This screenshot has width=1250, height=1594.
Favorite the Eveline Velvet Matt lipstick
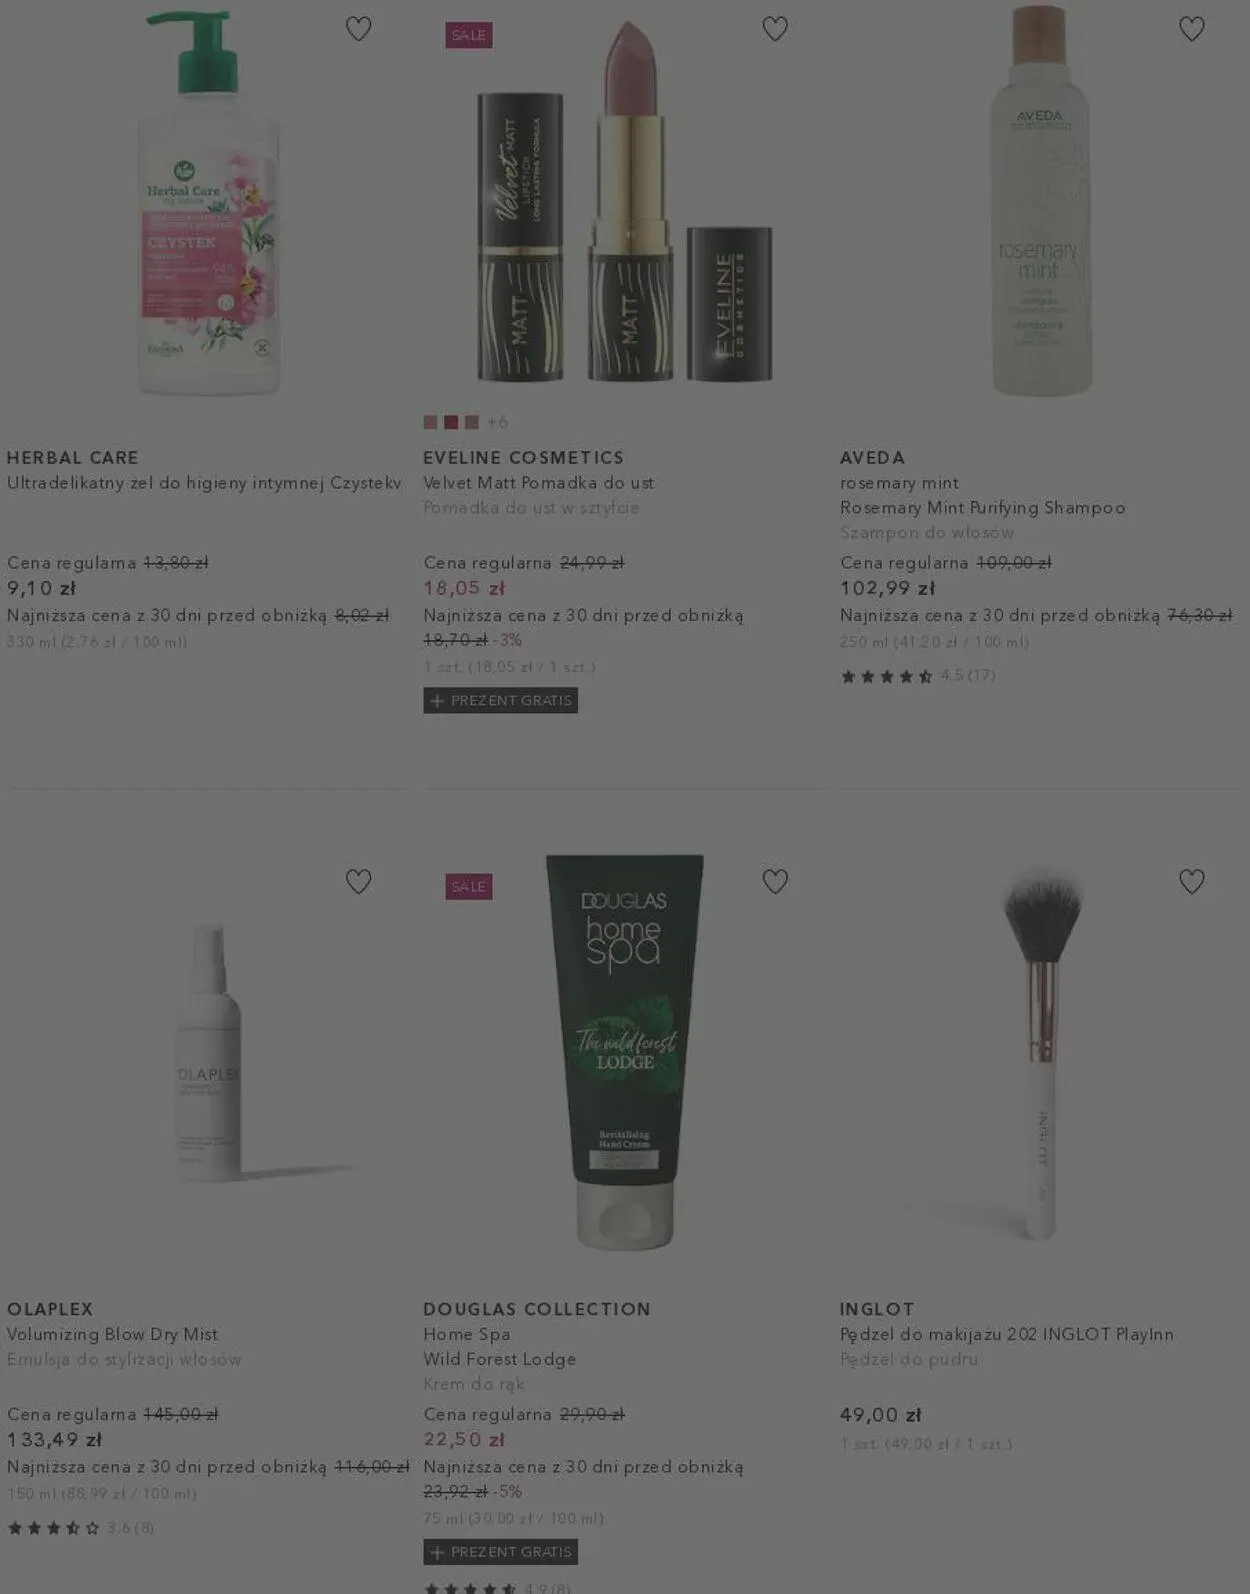[775, 29]
